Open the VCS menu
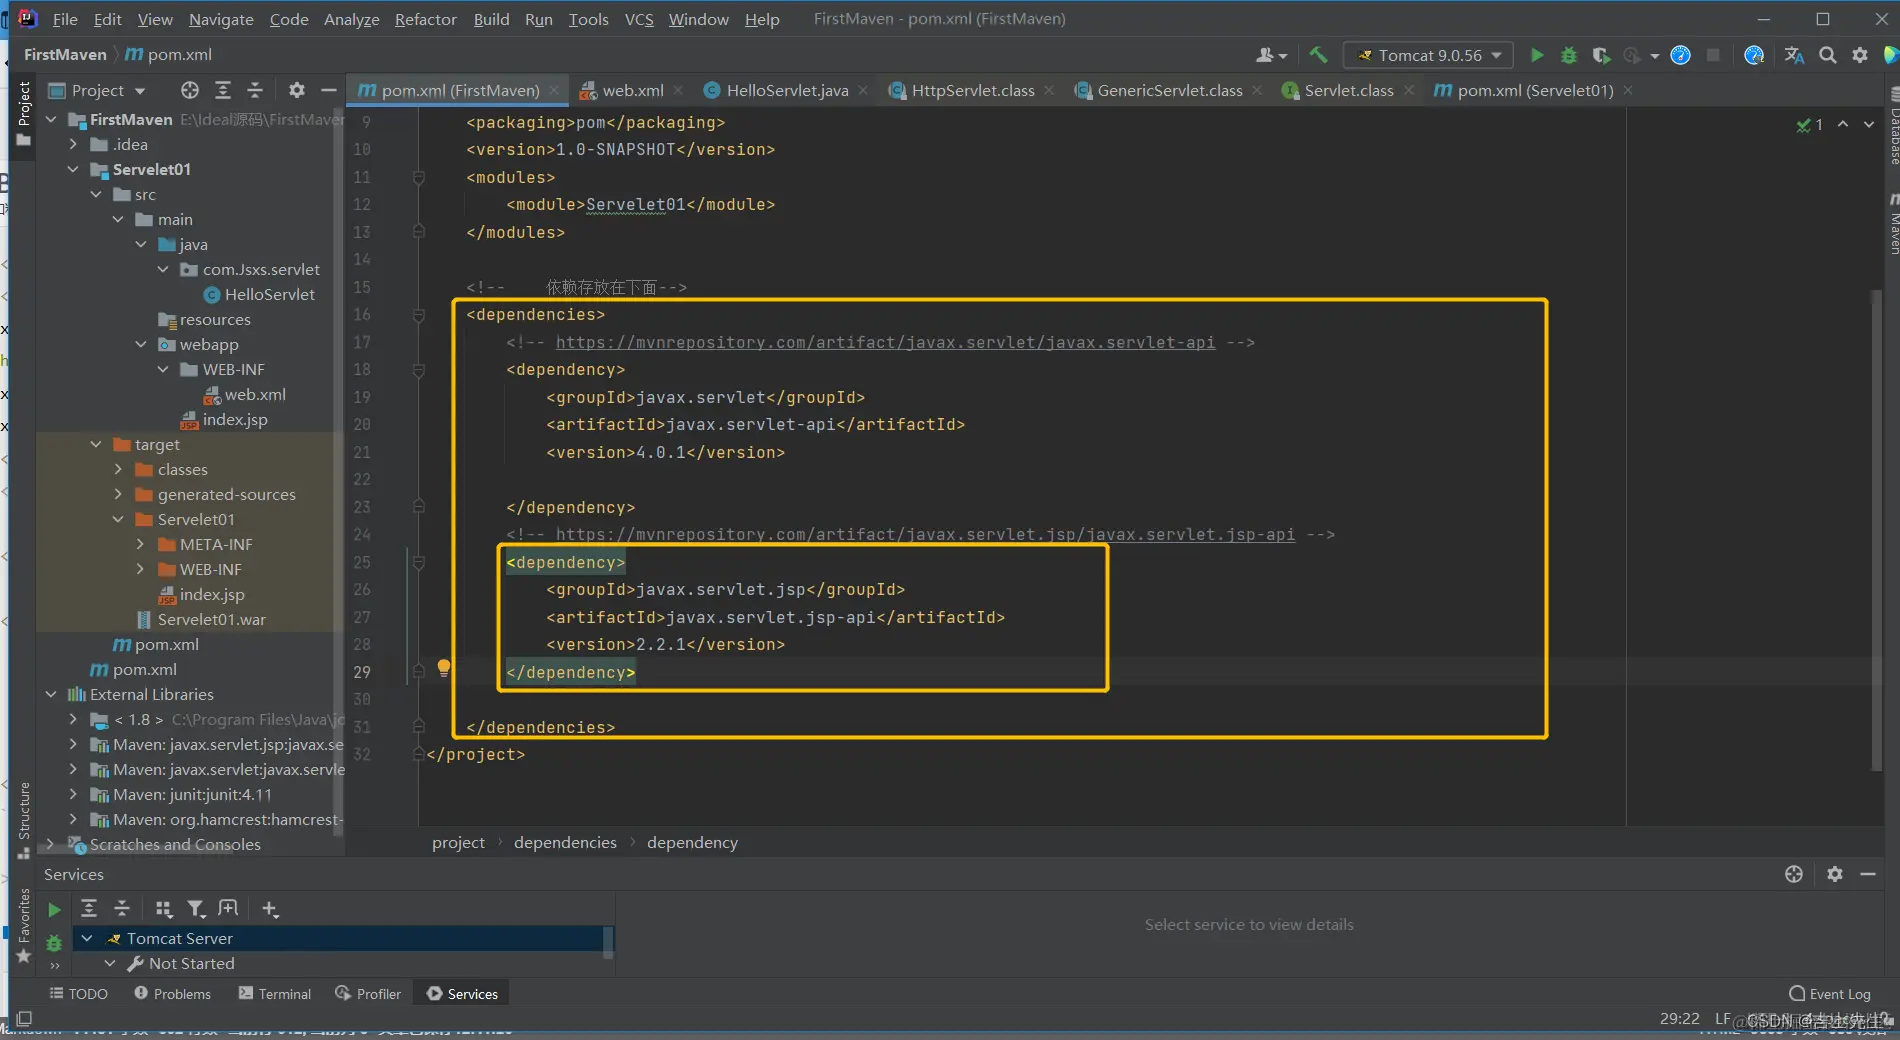The image size is (1900, 1040). point(638,19)
